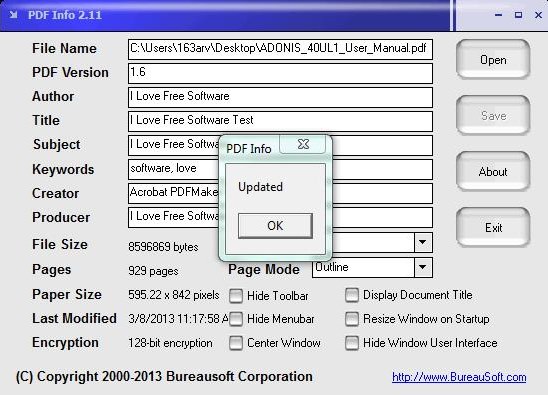The width and height of the screenshot is (548, 395).
Task: Quit using the Exit button
Action: (x=493, y=228)
